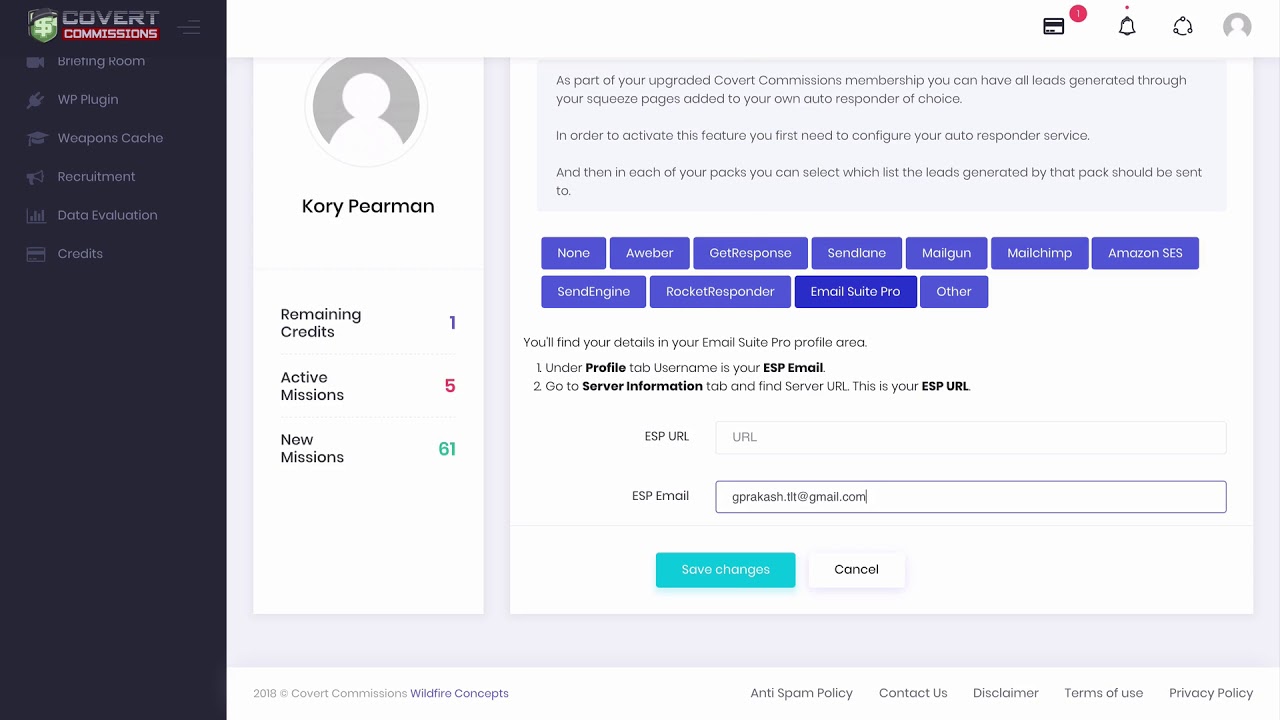Open the Credits menu item
This screenshot has height=720, width=1280.
click(80, 254)
